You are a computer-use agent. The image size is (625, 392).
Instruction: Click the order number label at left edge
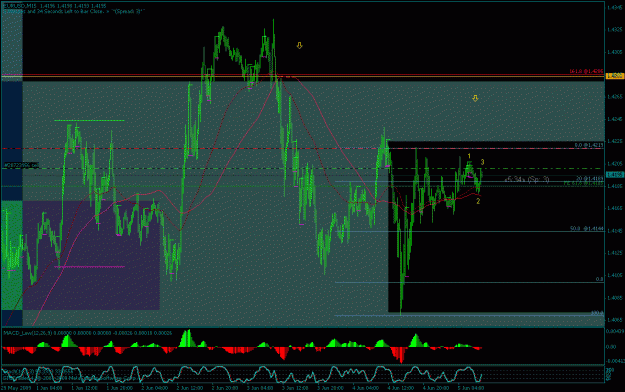21,165
